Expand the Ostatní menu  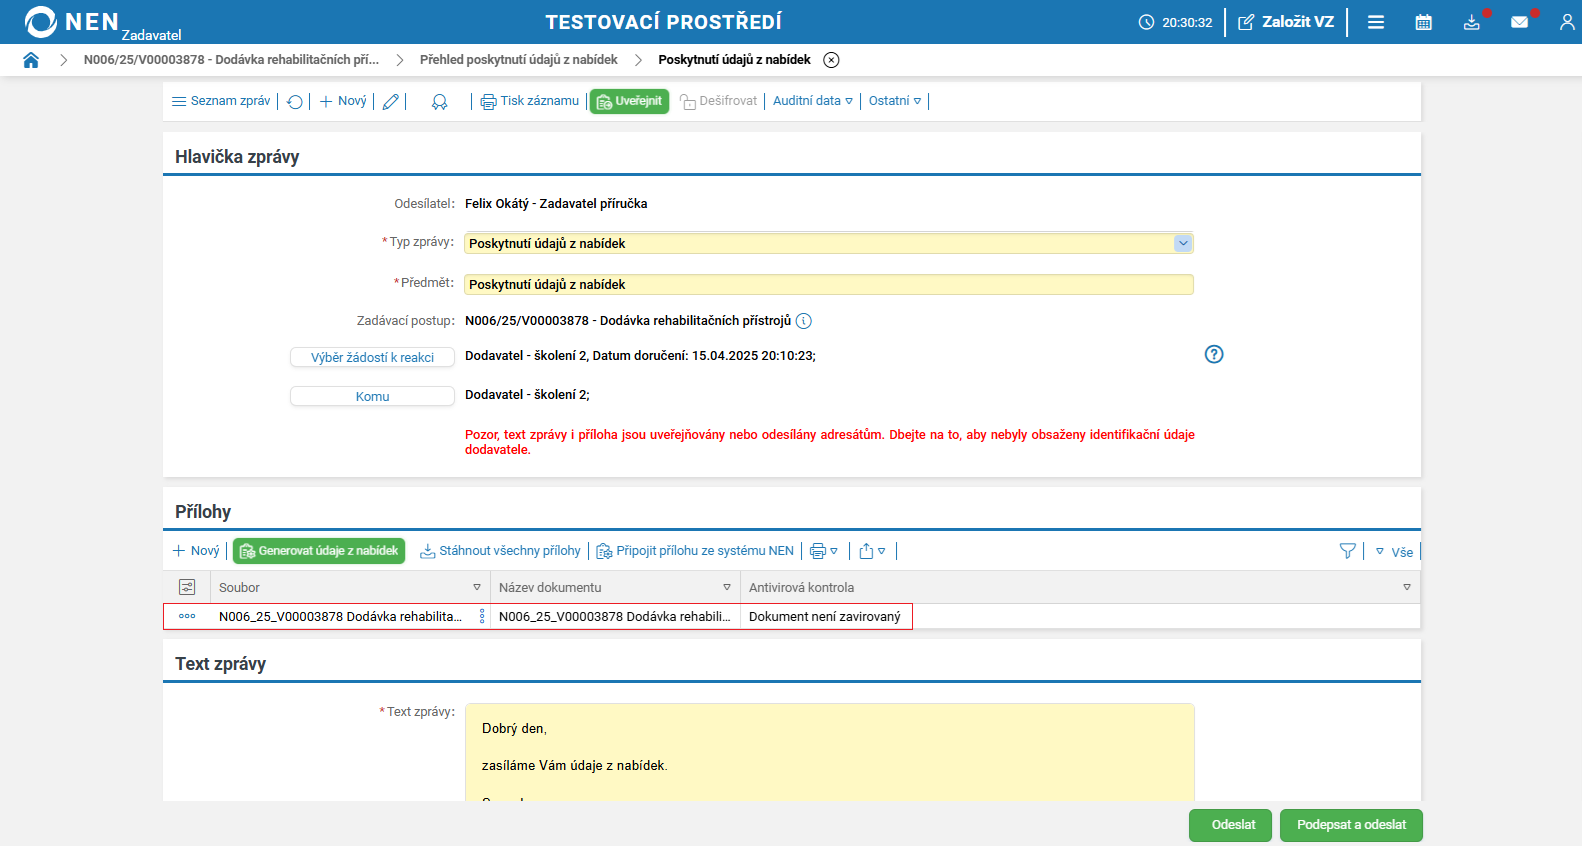[895, 101]
